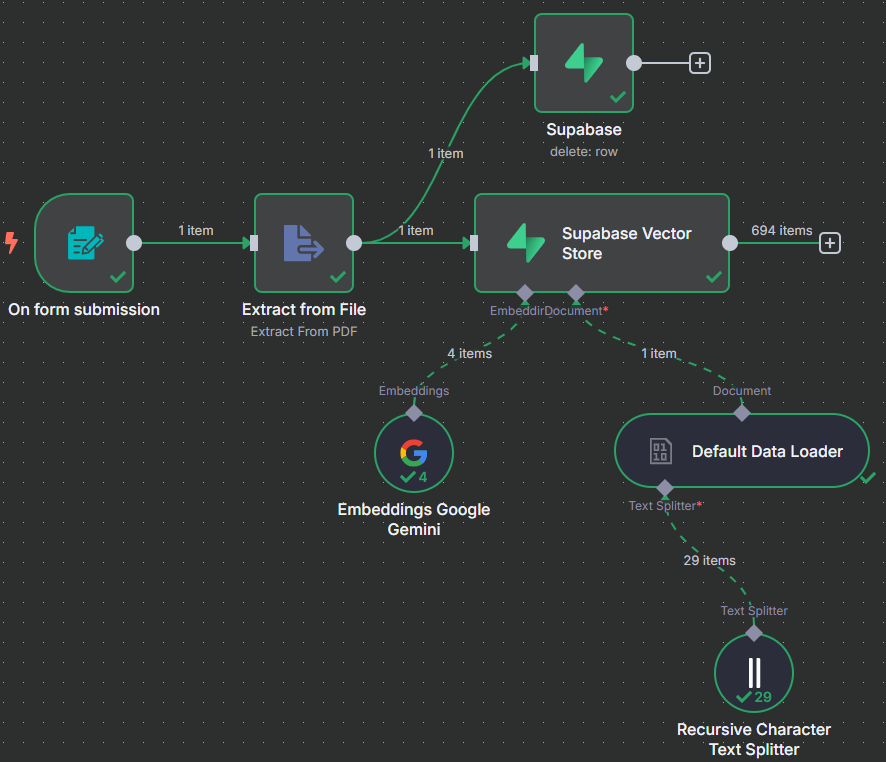Viewport: 886px width, 762px height.
Task: Click the Extract from File output connector
Action: click(x=354, y=243)
